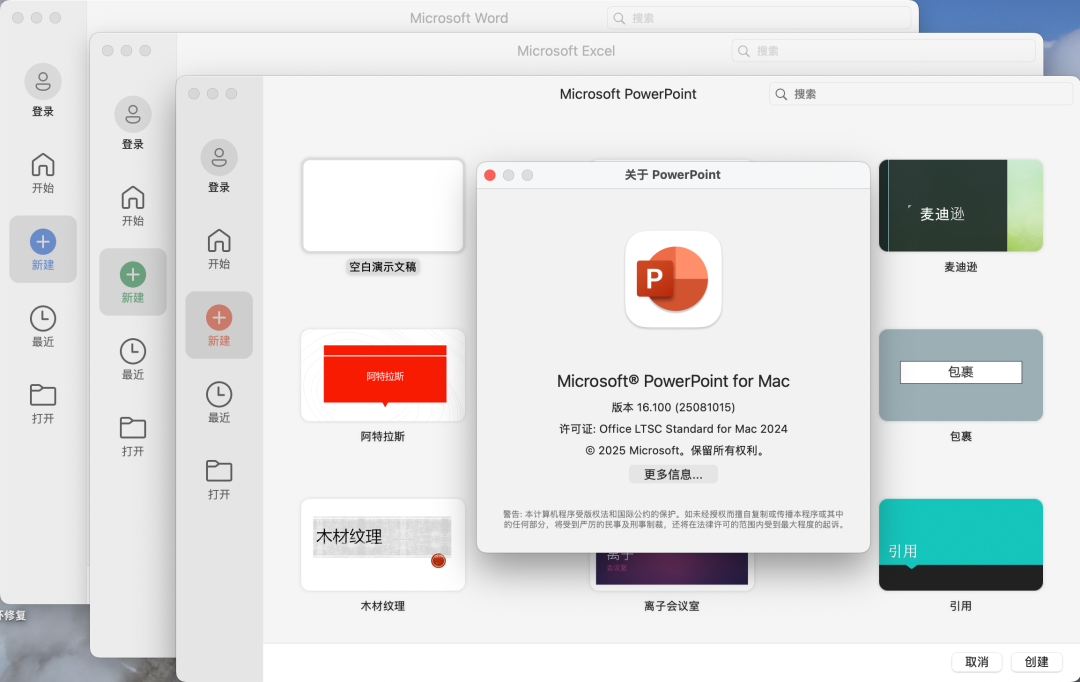Click the 引用 caption under the template
This screenshot has width=1080, height=682.
(961, 606)
